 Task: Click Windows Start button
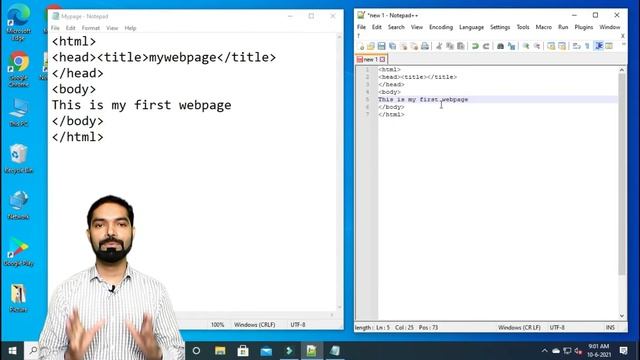pos(12,351)
